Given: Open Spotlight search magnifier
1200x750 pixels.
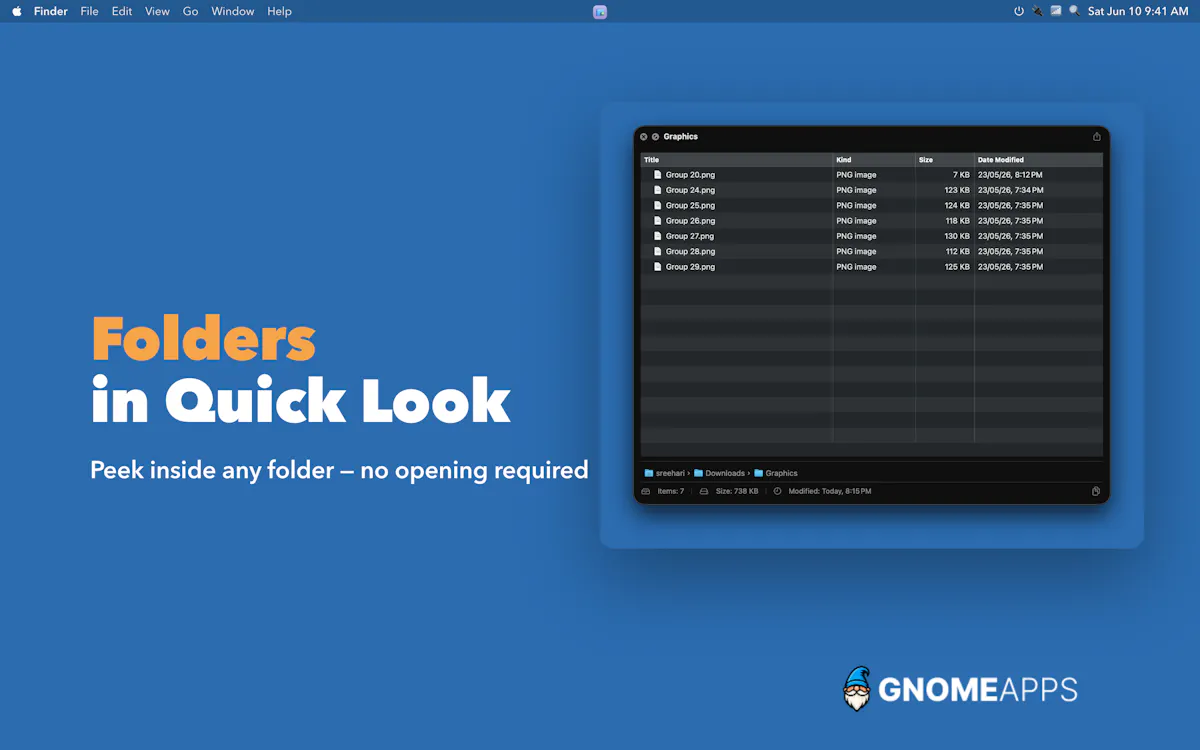Looking at the screenshot, I should click(x=1074, y=11).
